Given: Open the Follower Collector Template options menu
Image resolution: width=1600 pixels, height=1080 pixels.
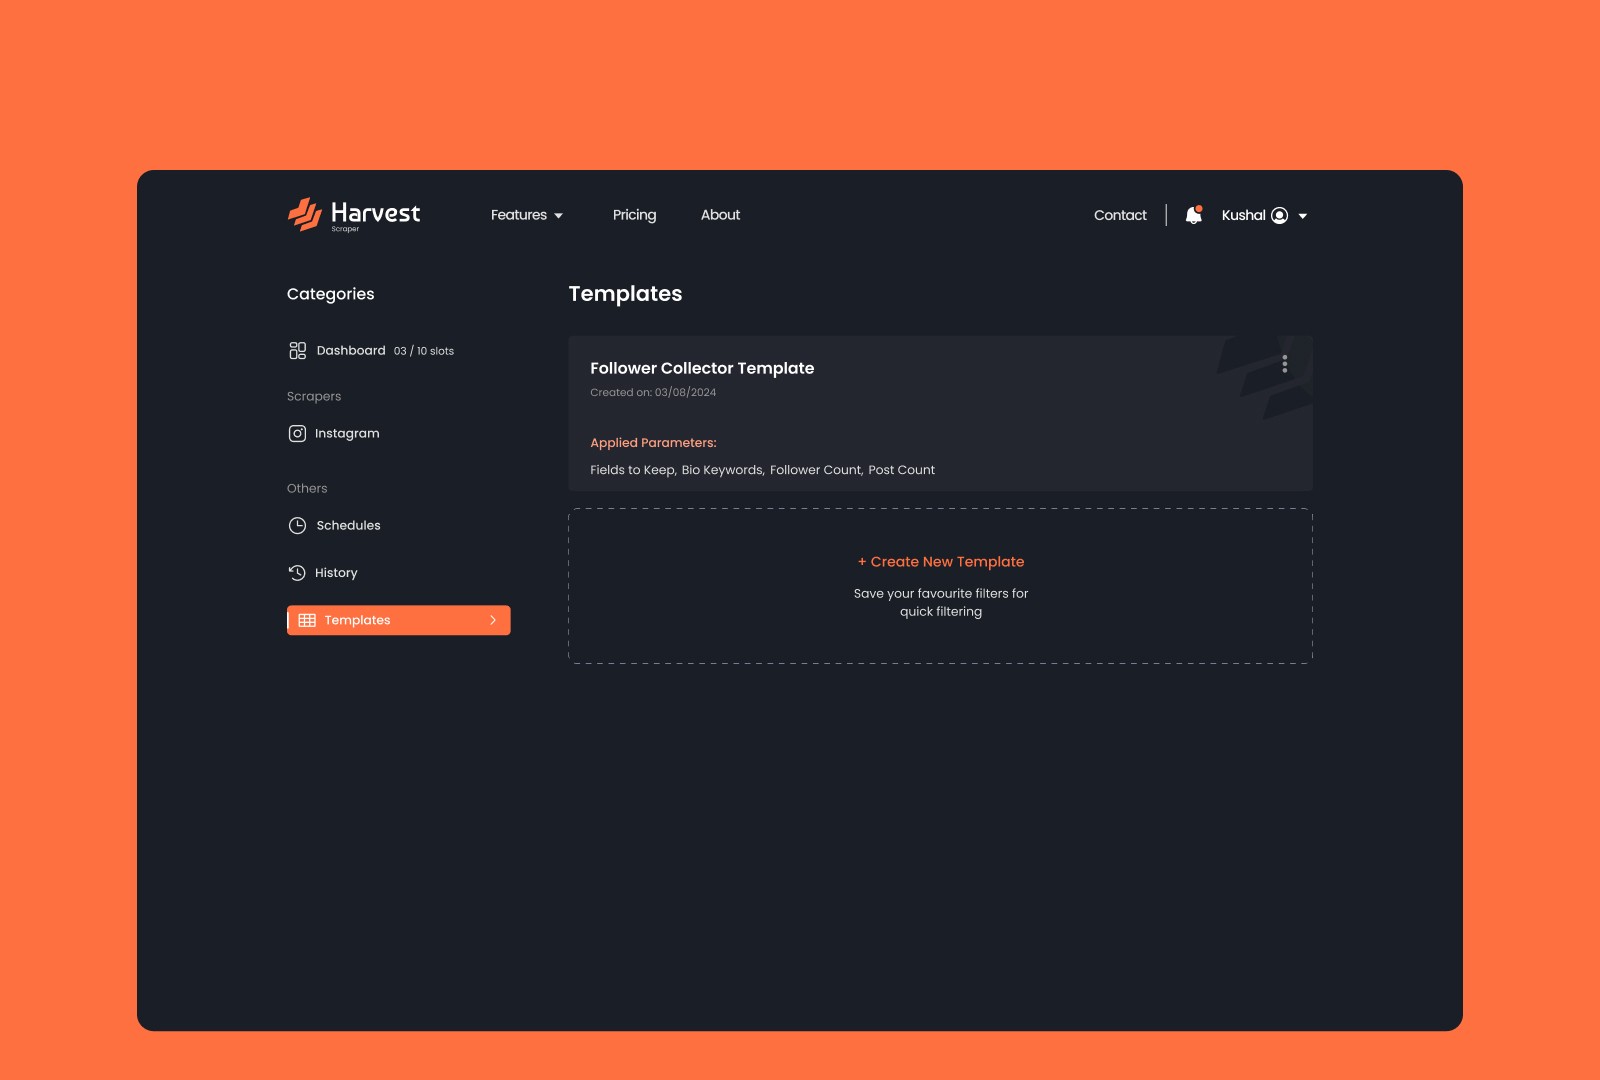Looking at the screenshot, I should tap(1285, 364).
